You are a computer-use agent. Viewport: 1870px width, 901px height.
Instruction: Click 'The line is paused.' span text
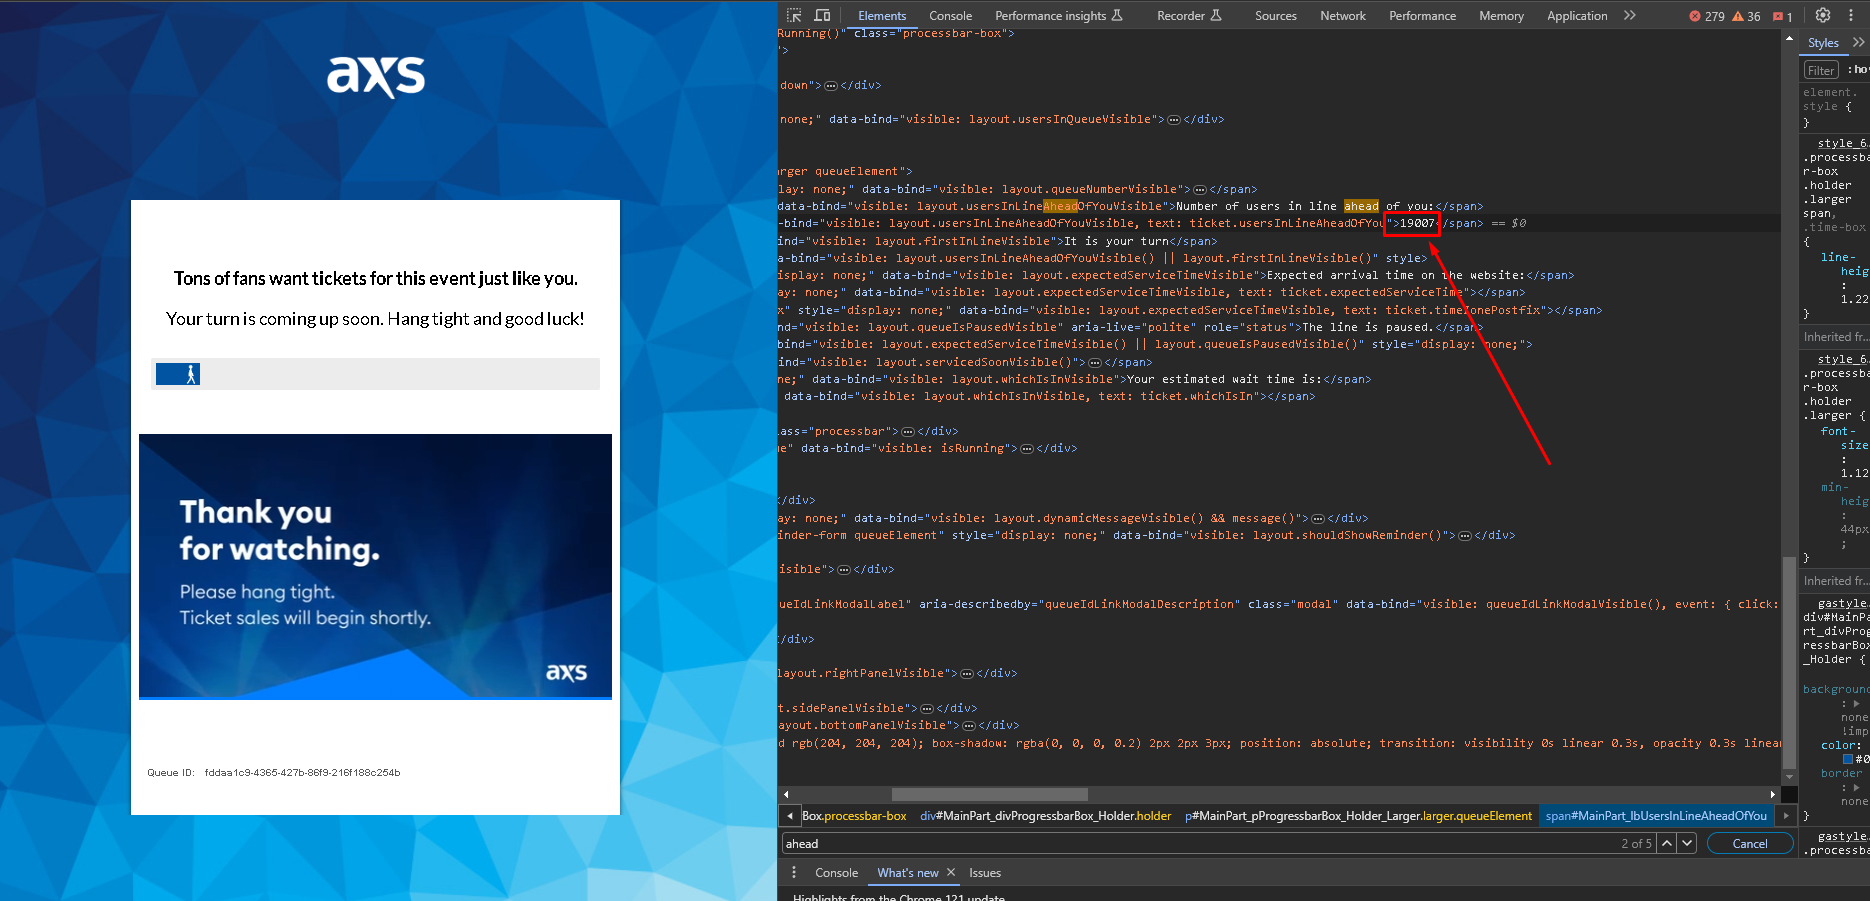1368,328
